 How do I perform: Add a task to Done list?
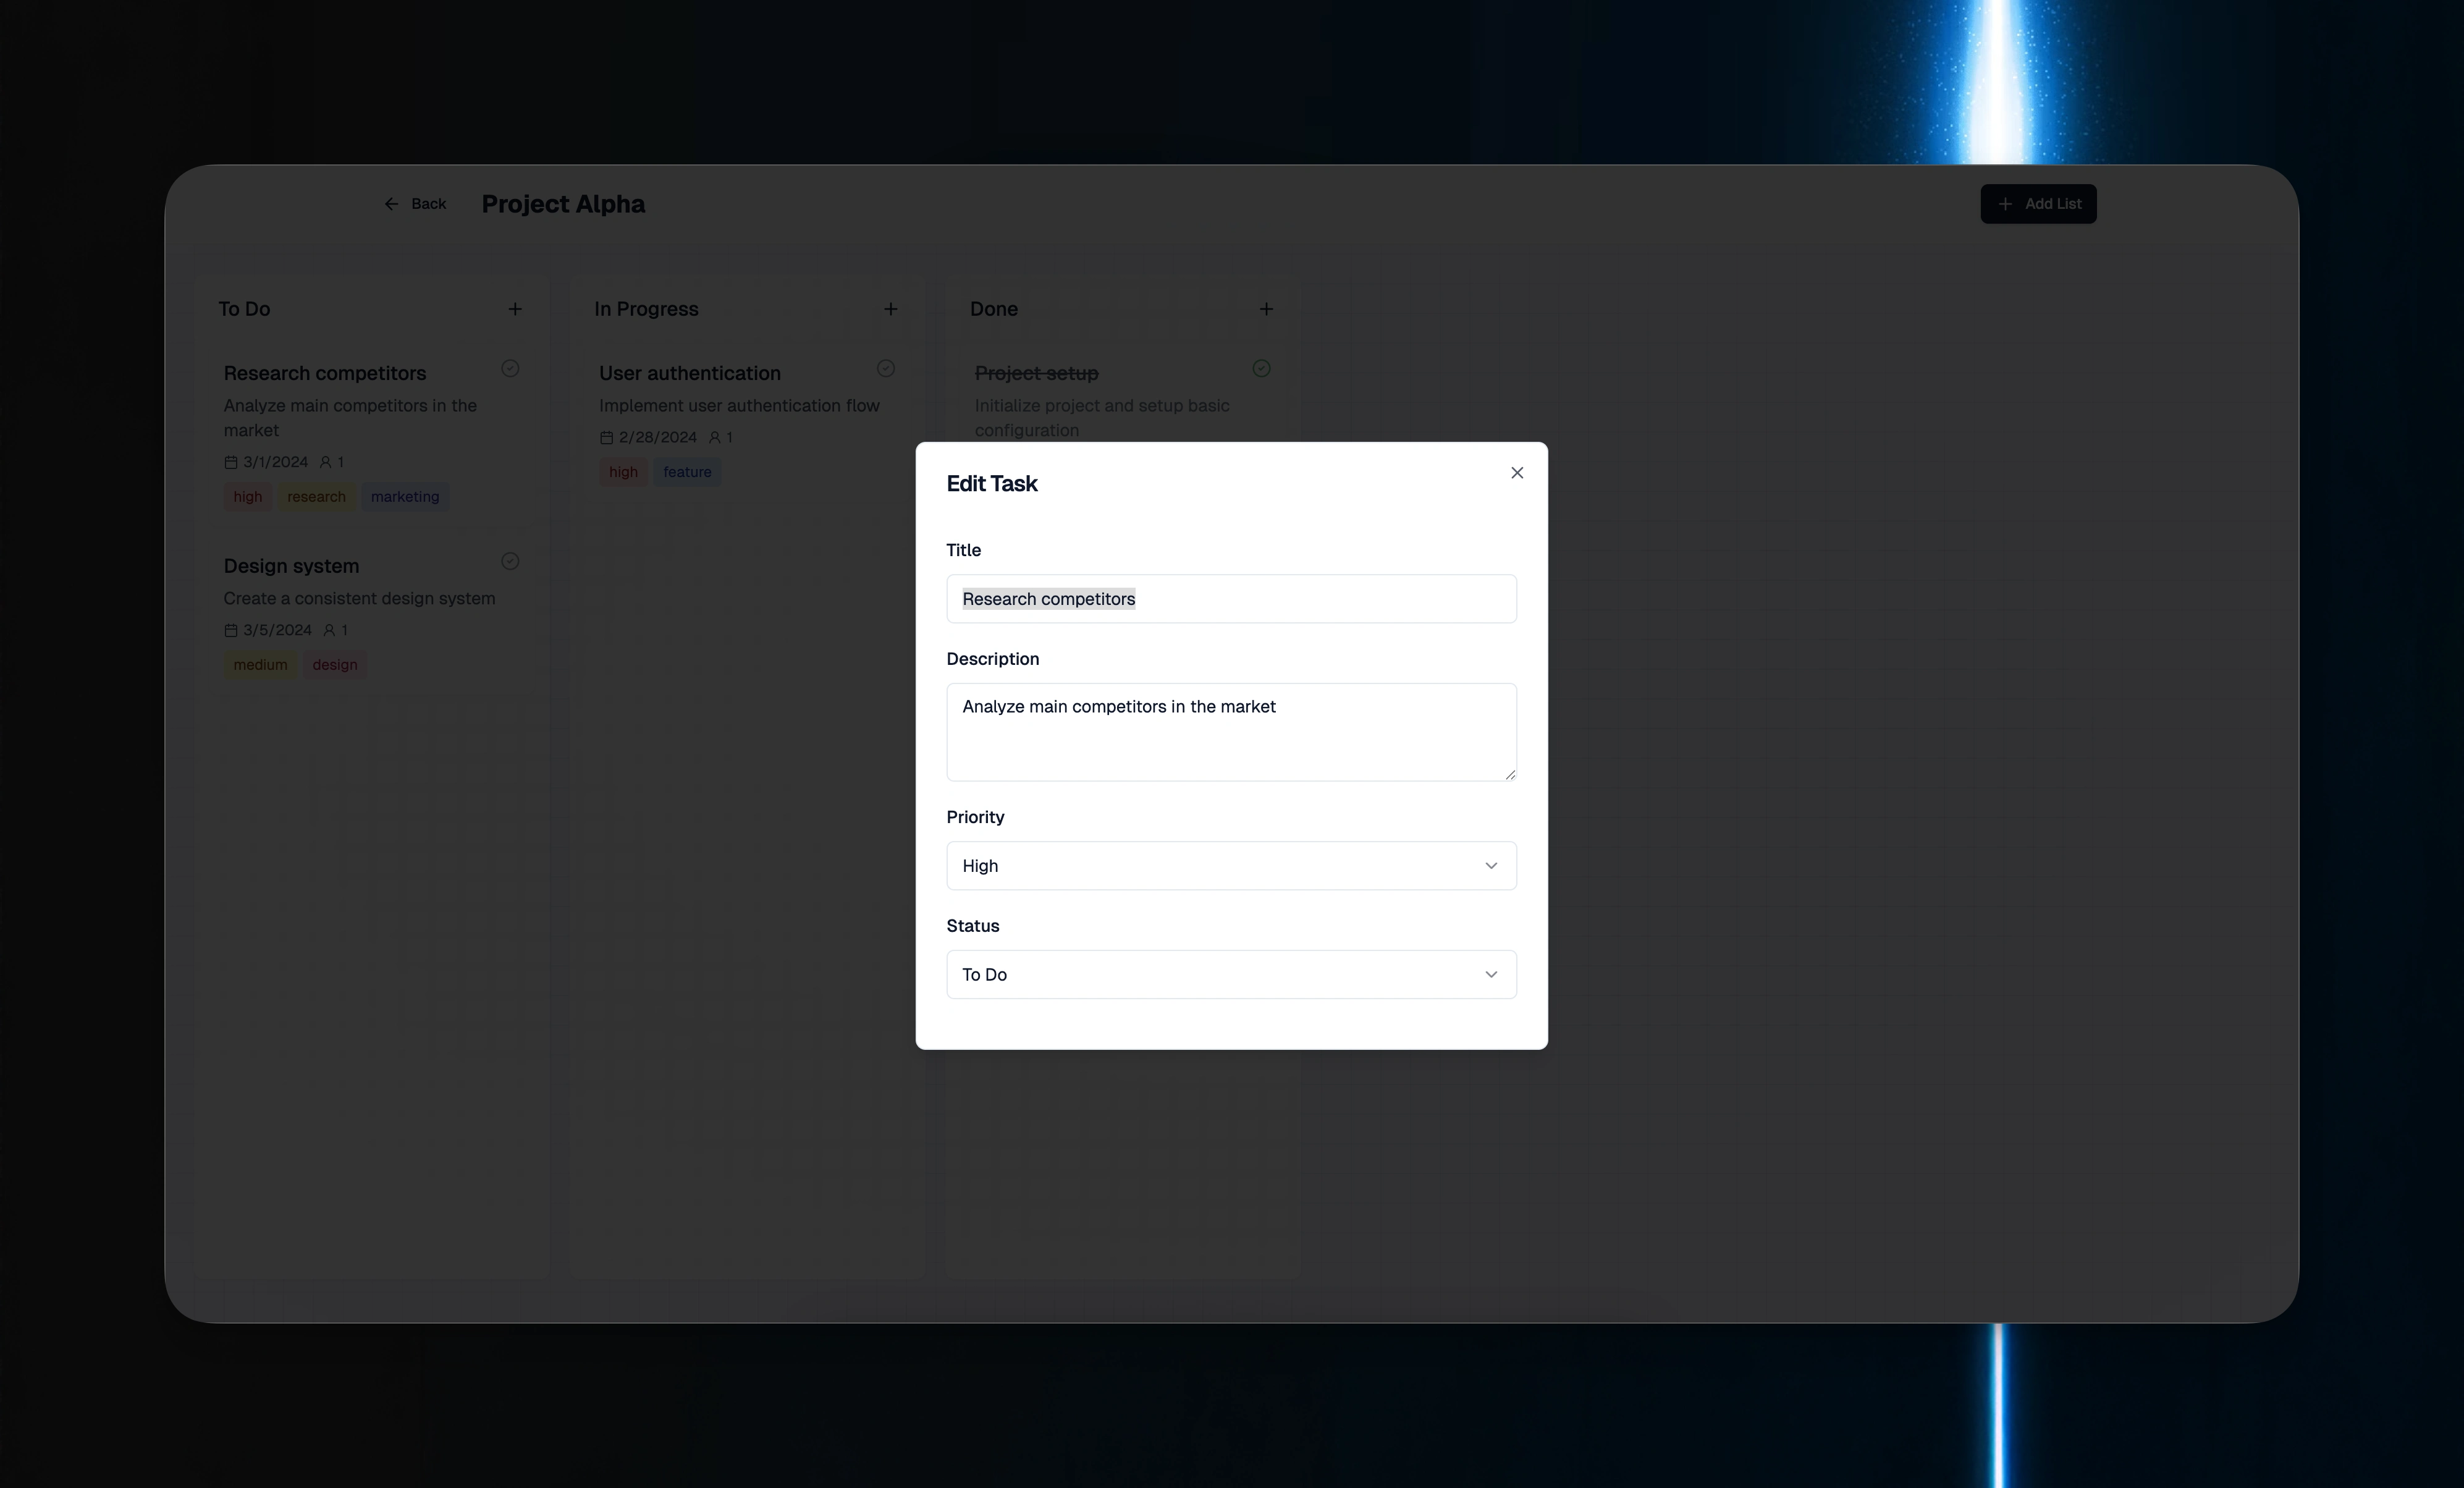point(1266,309)
